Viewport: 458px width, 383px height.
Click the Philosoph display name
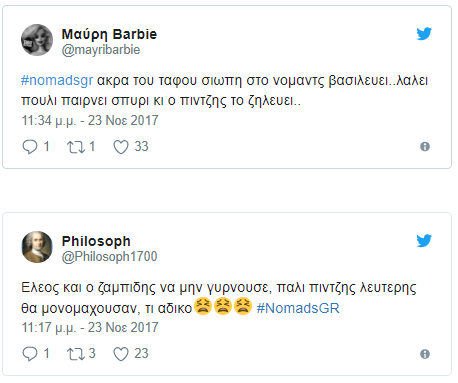point(96,241)
